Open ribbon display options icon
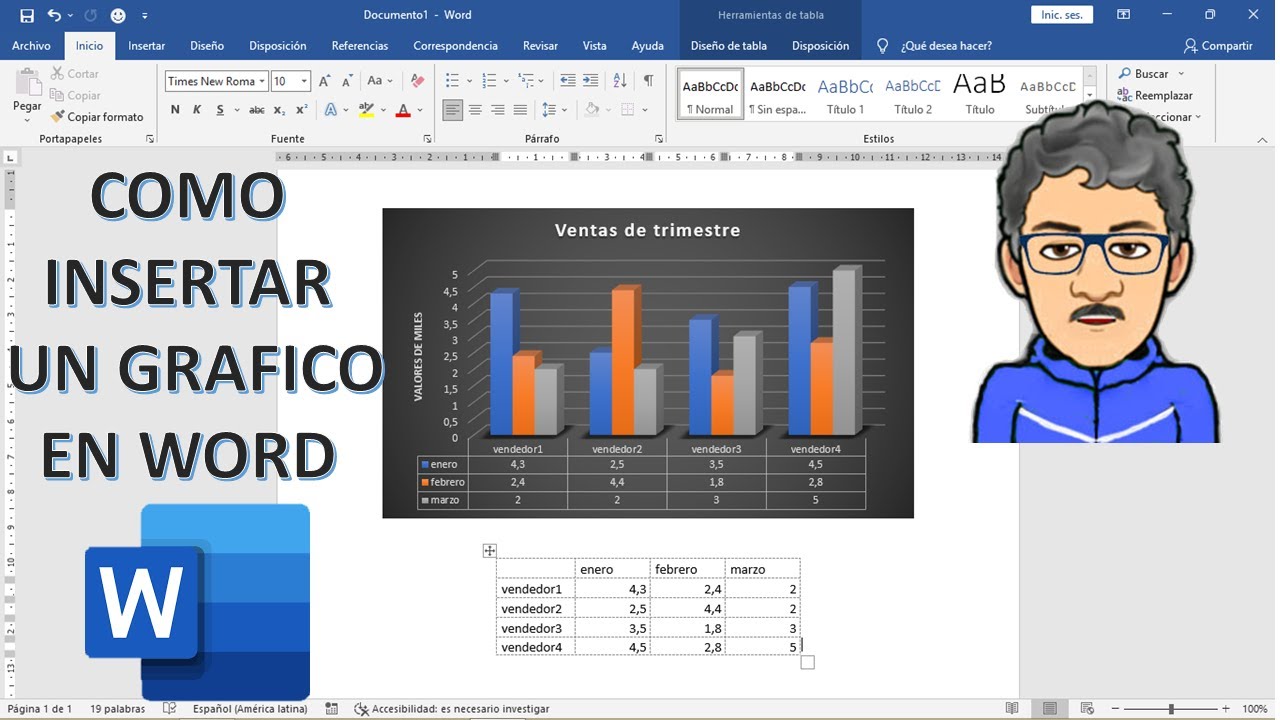 point(1124,15)
